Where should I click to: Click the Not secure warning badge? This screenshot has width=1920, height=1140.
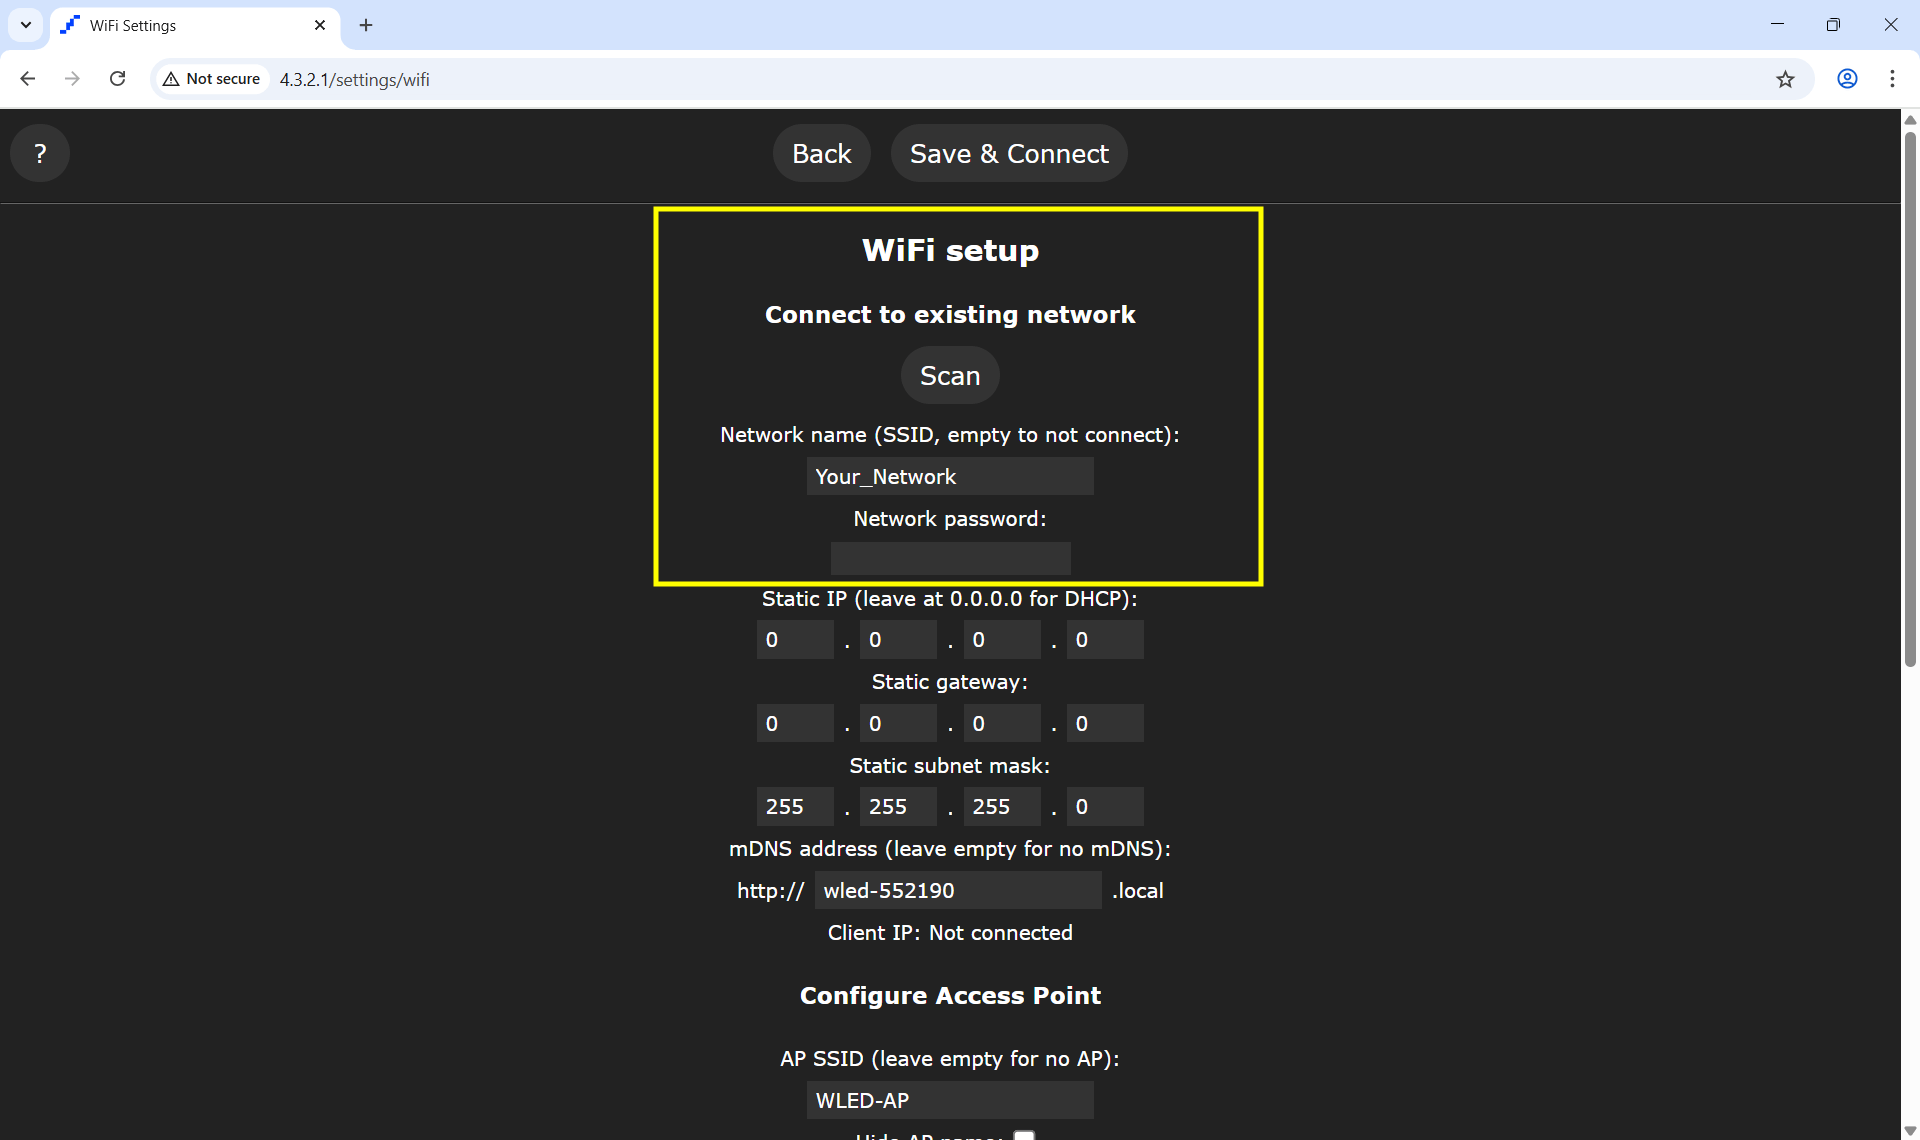click(212, 79)
